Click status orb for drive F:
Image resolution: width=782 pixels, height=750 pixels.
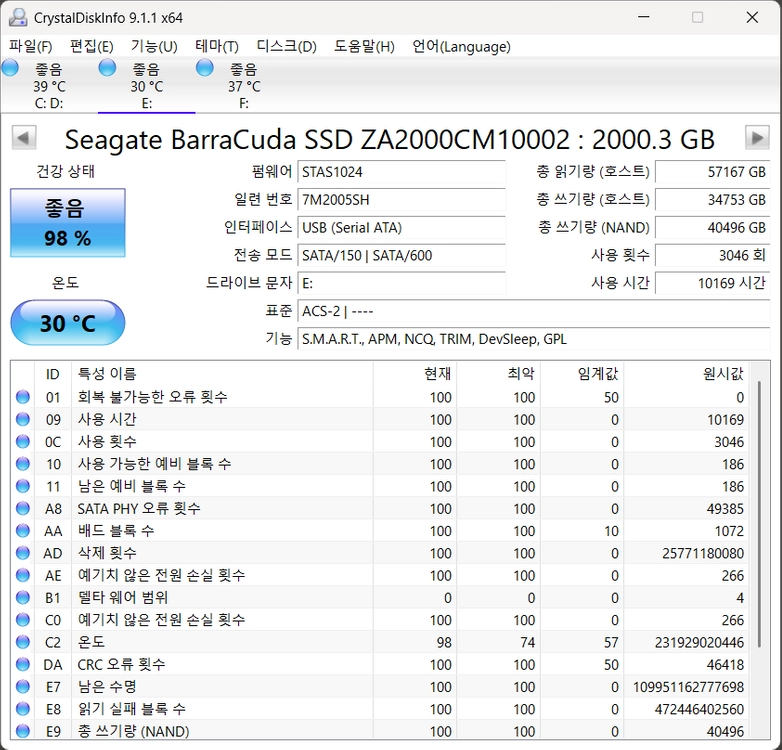tap(204, 67)
